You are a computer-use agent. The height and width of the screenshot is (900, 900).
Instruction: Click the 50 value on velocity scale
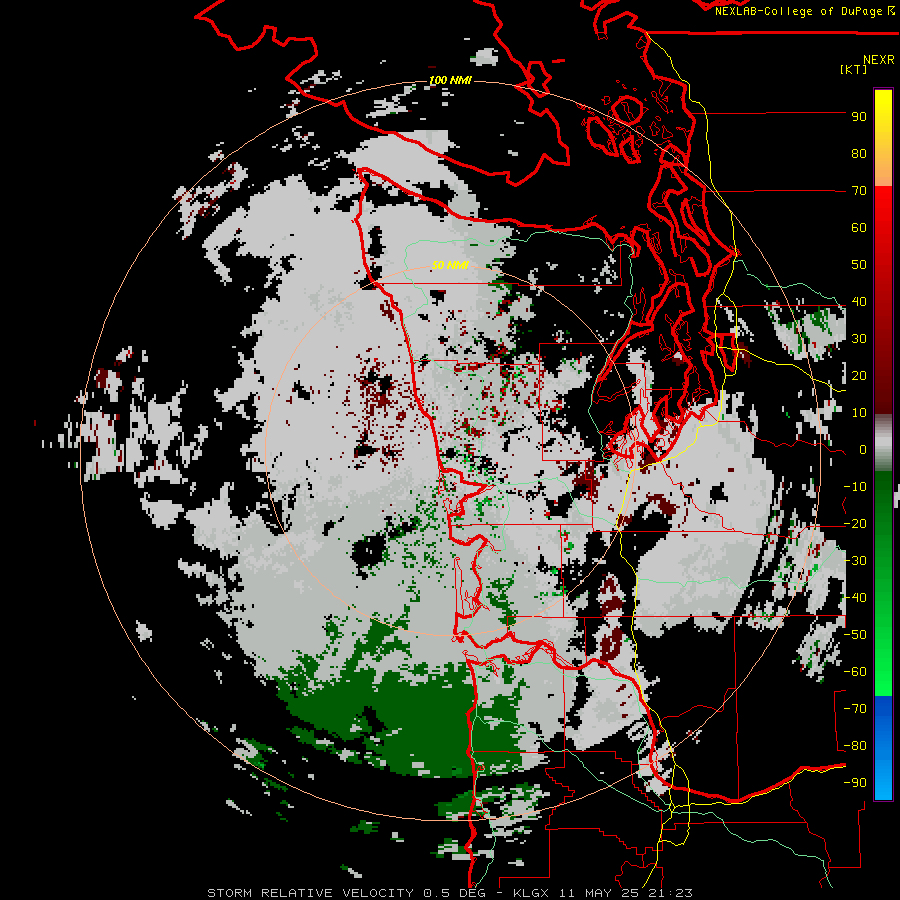click(859, 265)
